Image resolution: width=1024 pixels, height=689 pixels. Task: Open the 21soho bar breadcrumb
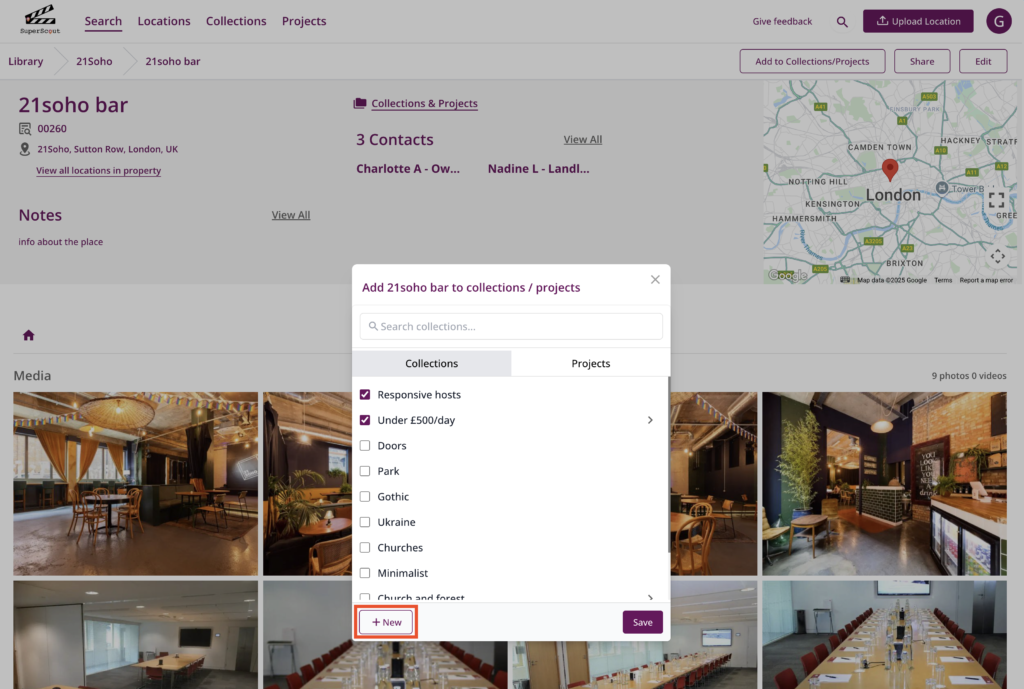172,61
